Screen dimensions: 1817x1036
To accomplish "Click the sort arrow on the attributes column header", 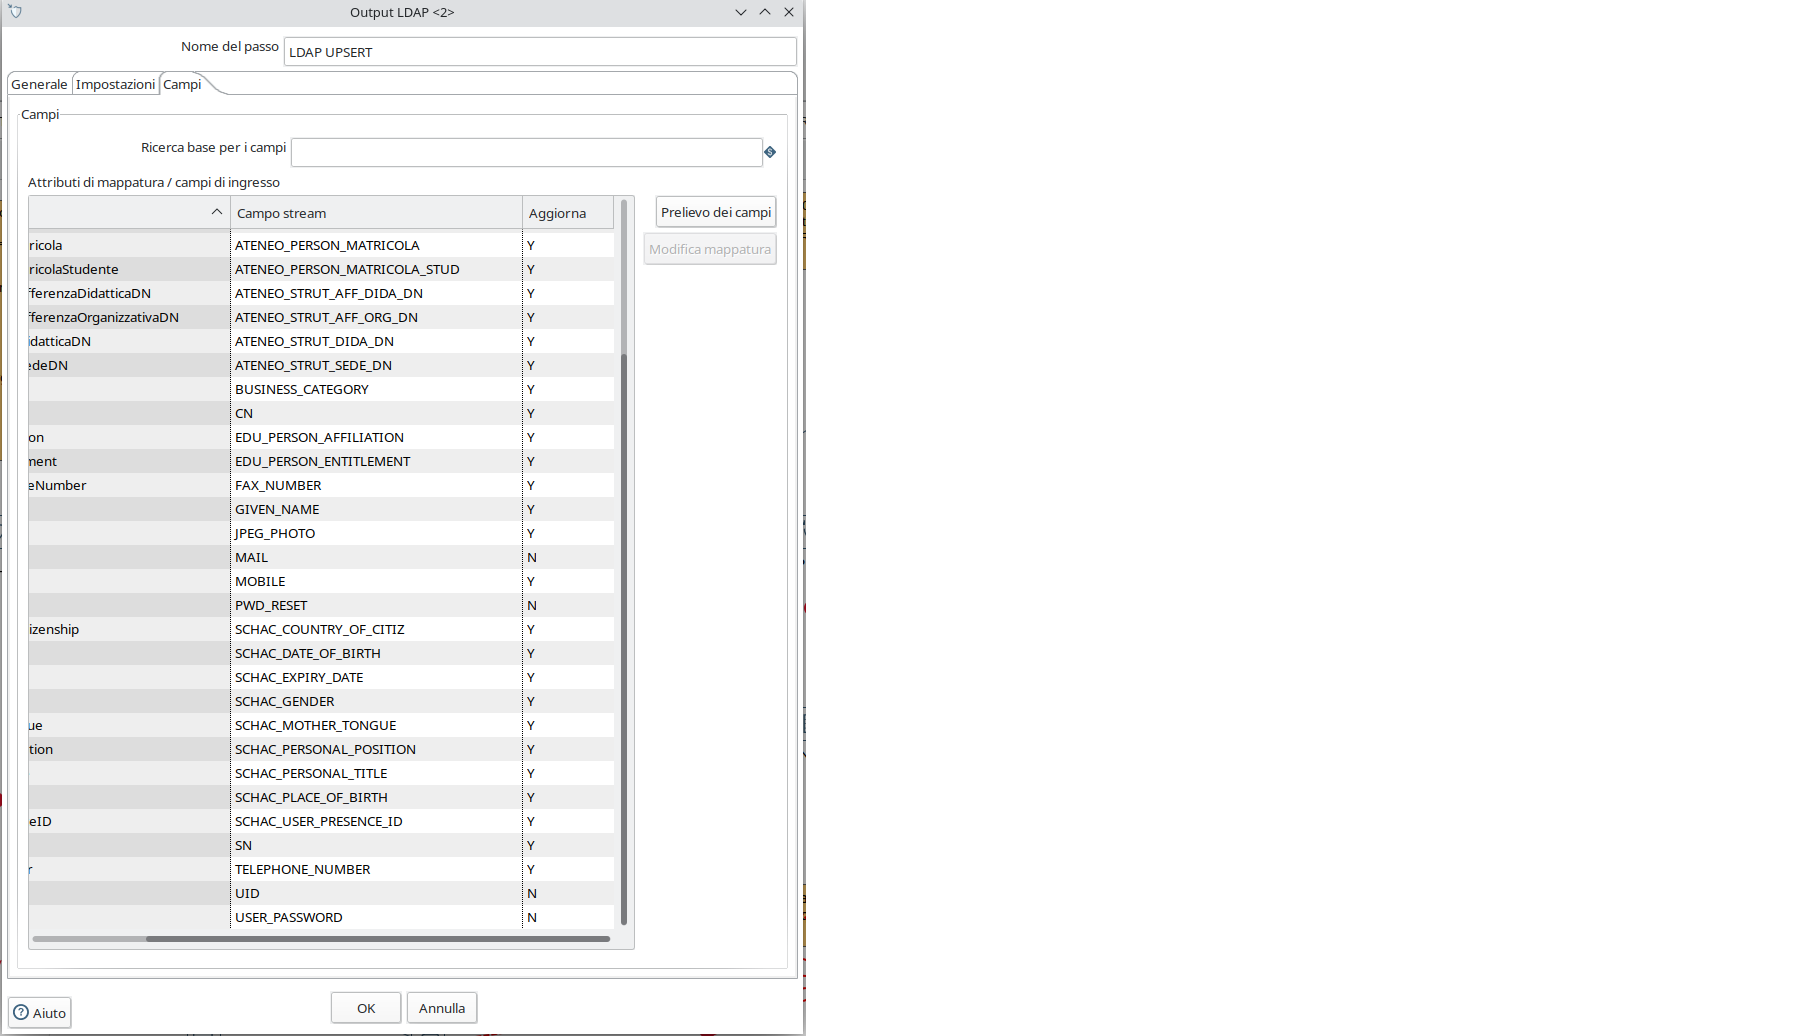I will pyautogui.click(x=215, y=212).
